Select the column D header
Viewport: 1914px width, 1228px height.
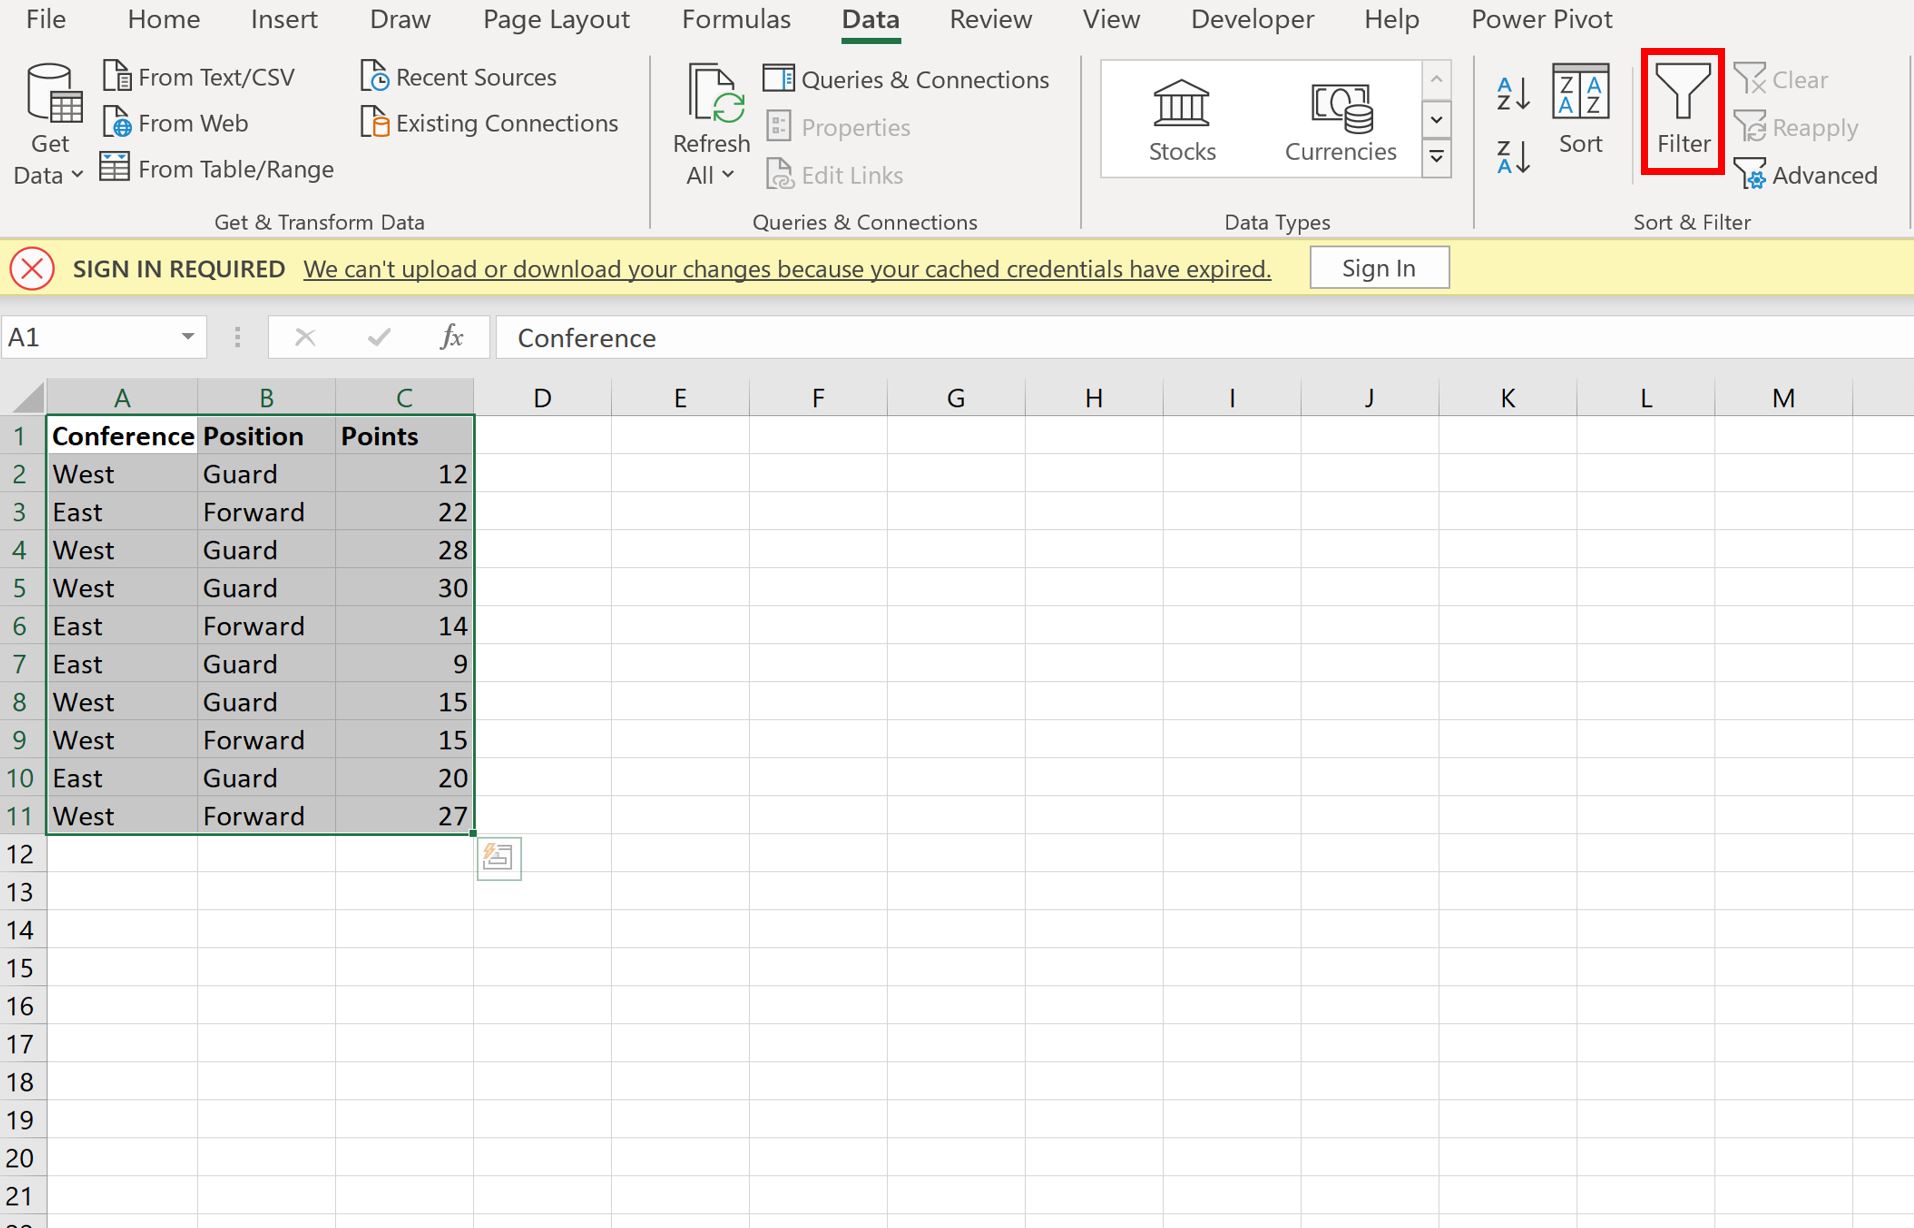542,398
